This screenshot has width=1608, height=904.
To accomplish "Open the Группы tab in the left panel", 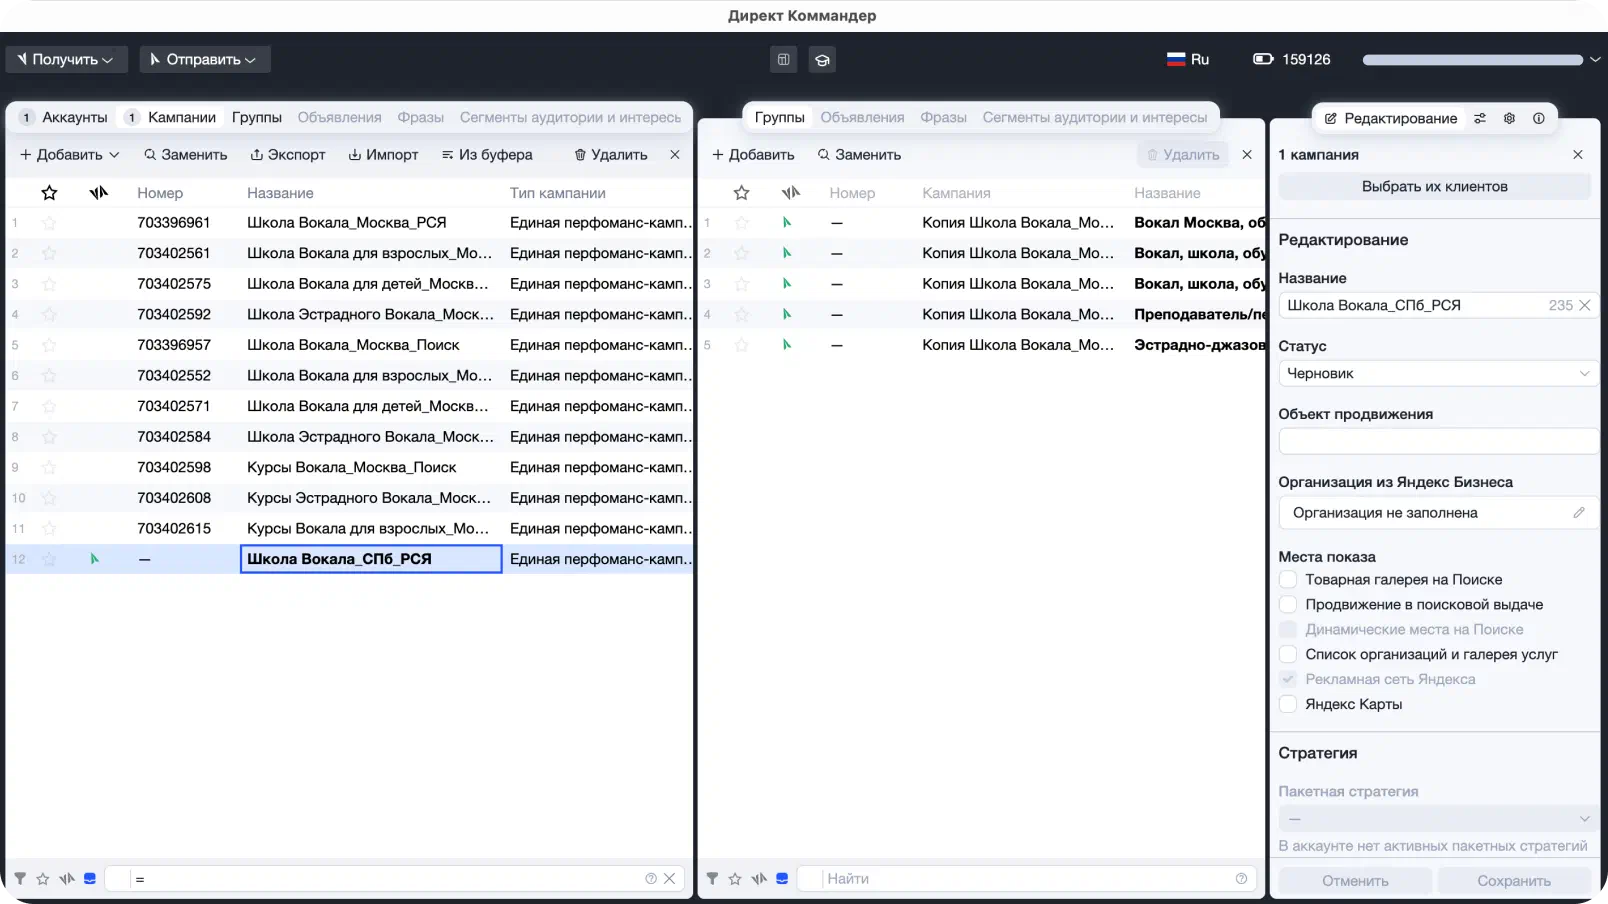I will (257, 118).
